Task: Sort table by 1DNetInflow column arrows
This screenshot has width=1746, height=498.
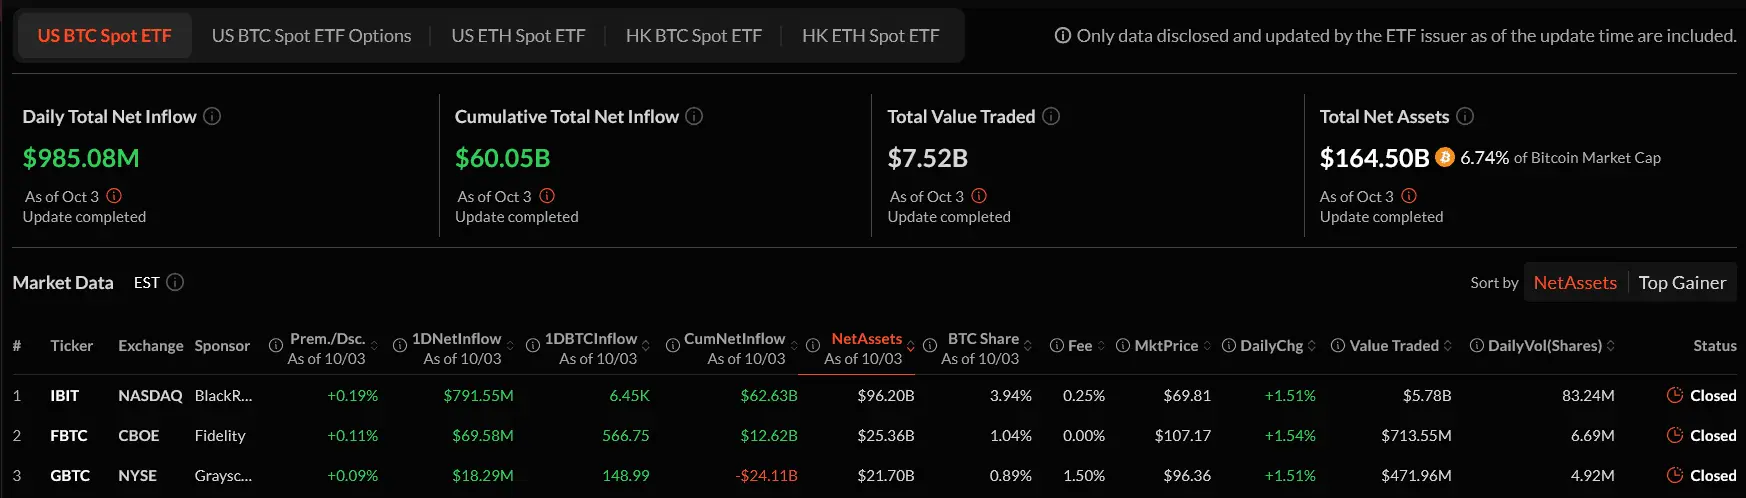Action: 510,346
